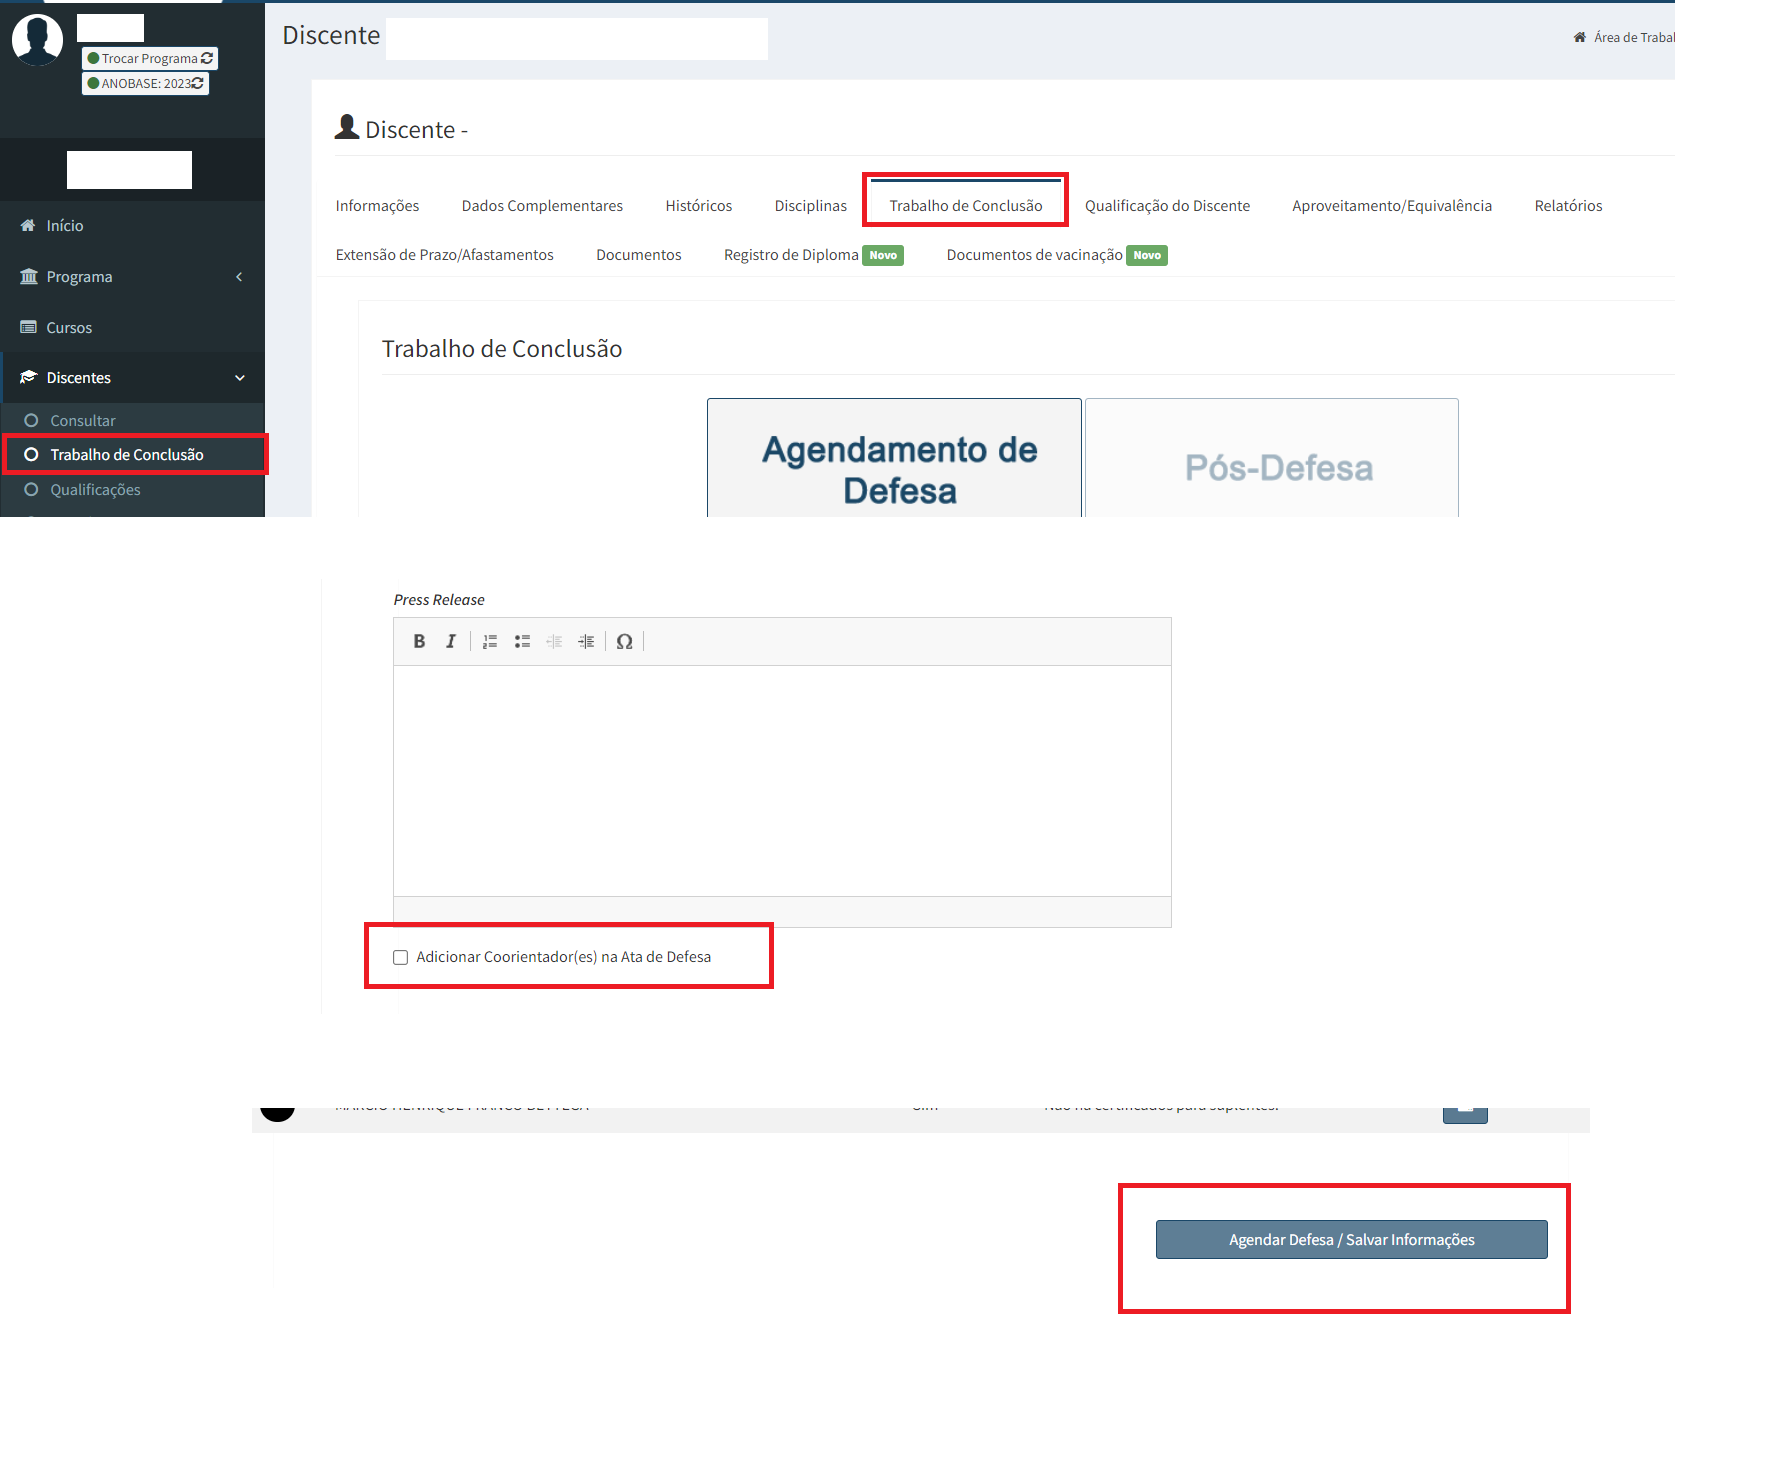Switch to the Históricos tab

coord(698,206)
